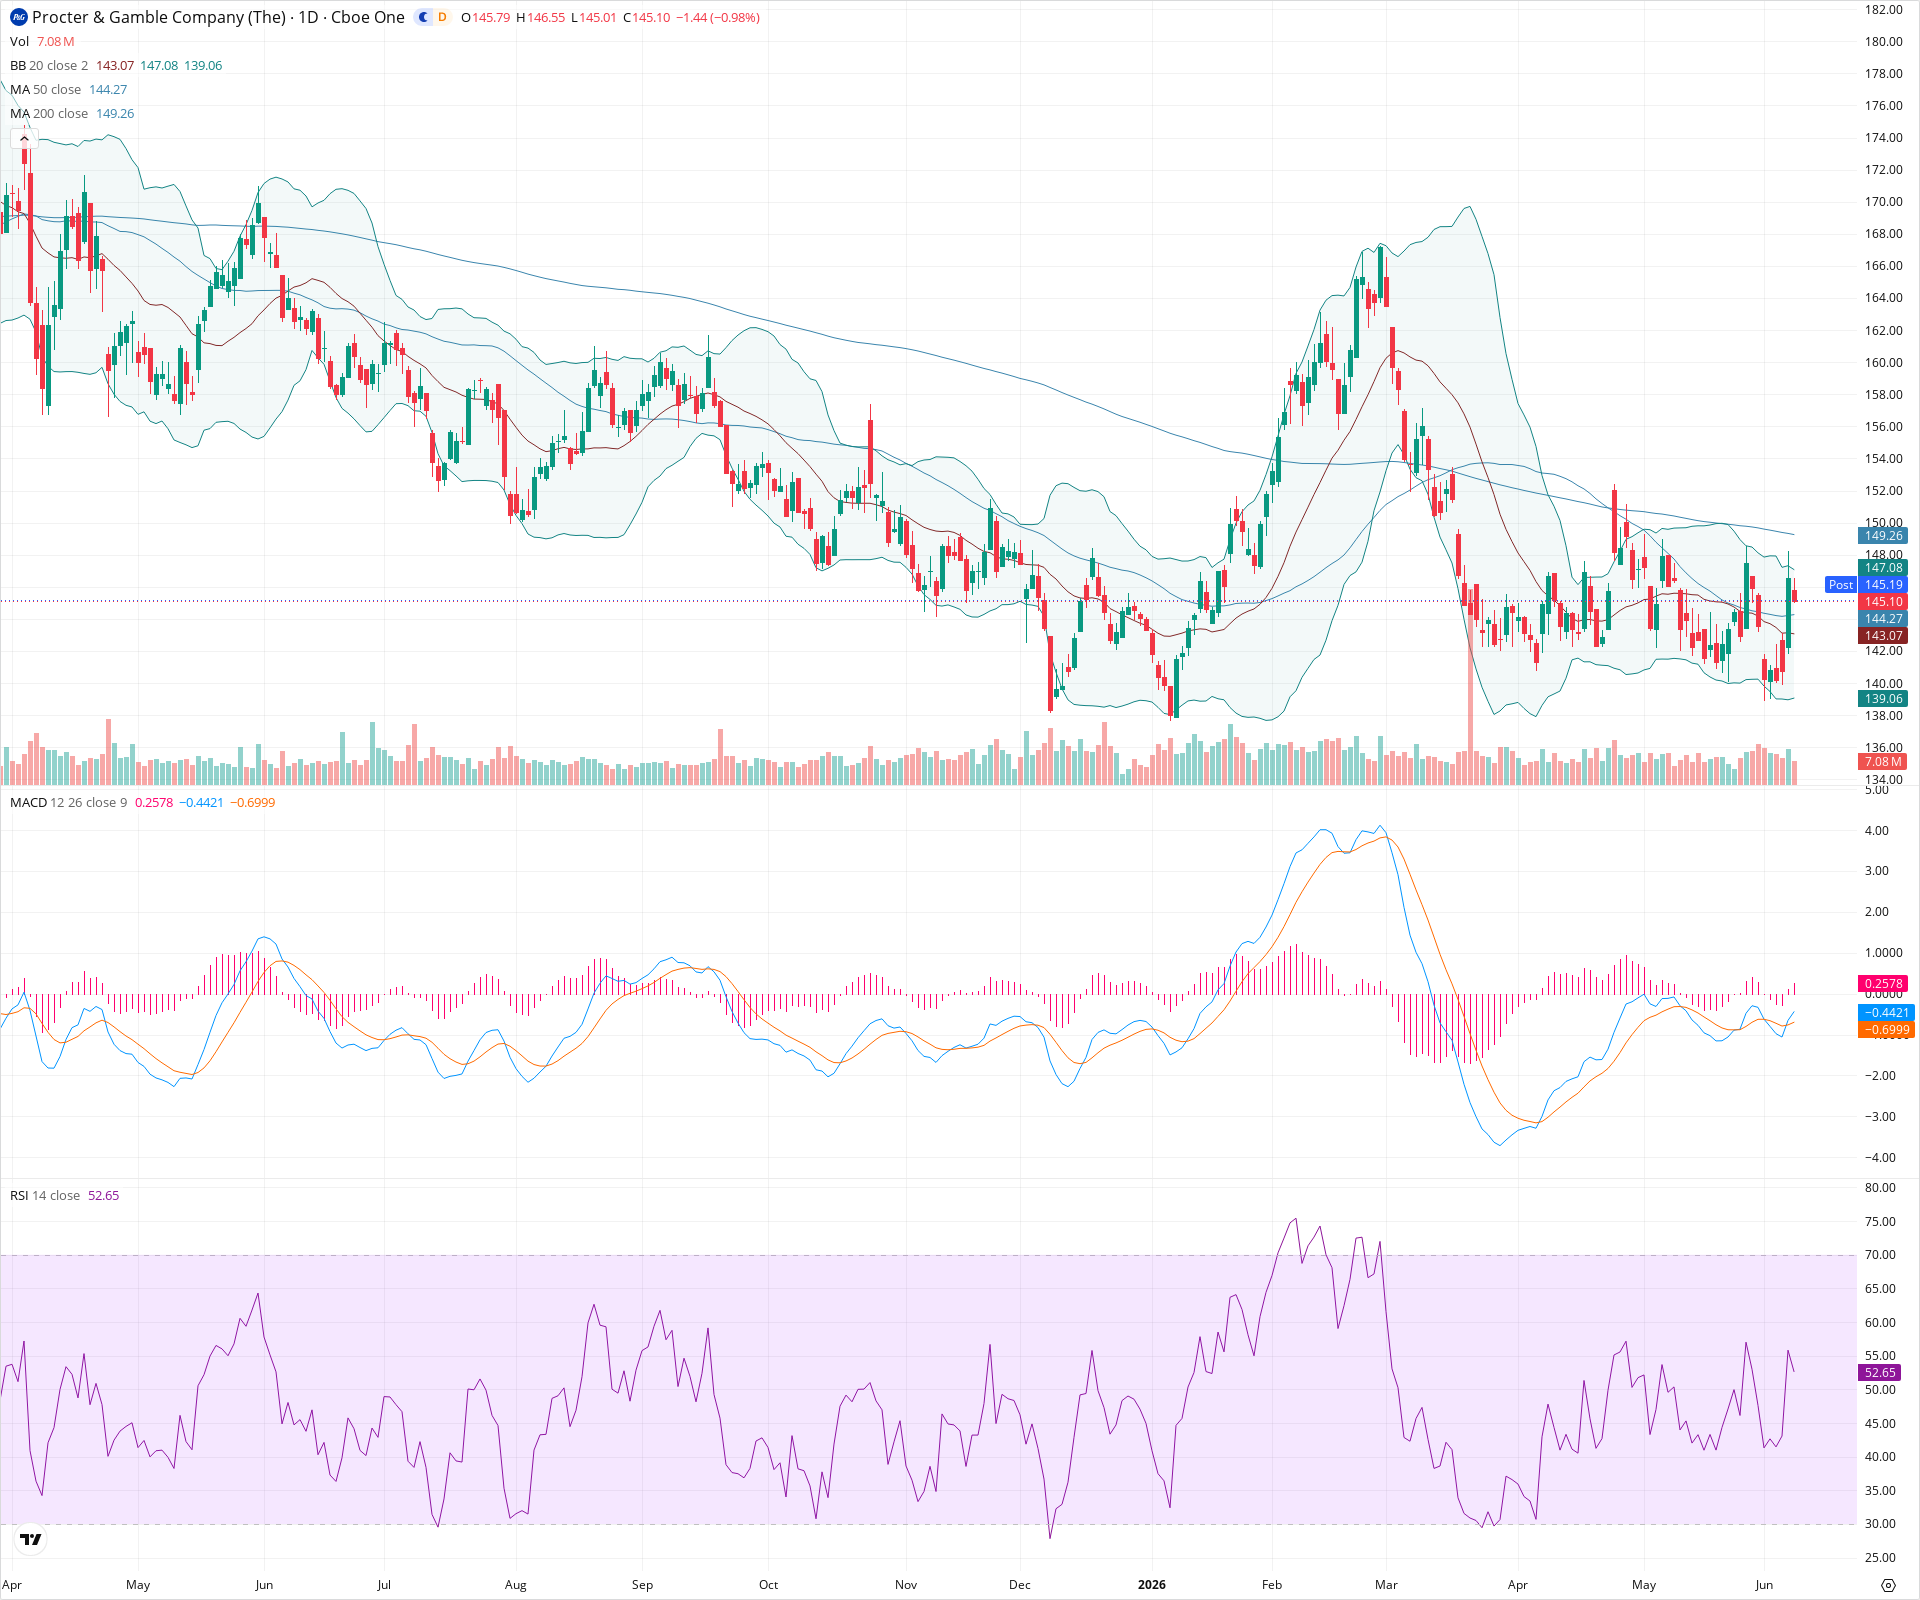This screenshot has height=1600, width=1920.
Task: Click the 143.07 BB basis price axis label
Action: [x=1884, y=636]
